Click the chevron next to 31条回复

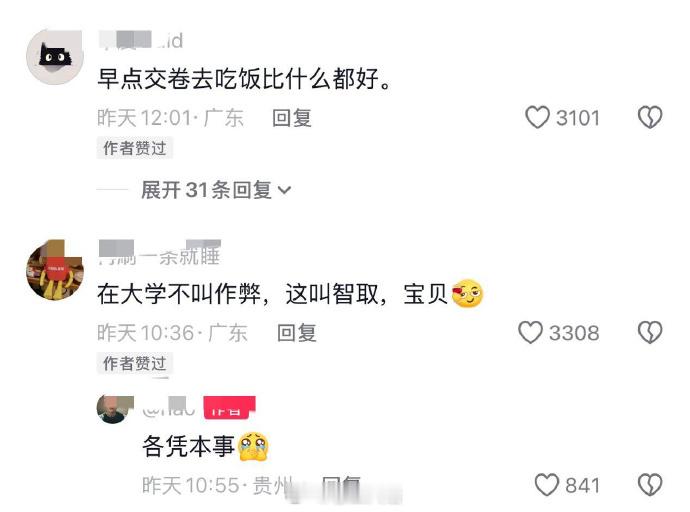[285, 190]
